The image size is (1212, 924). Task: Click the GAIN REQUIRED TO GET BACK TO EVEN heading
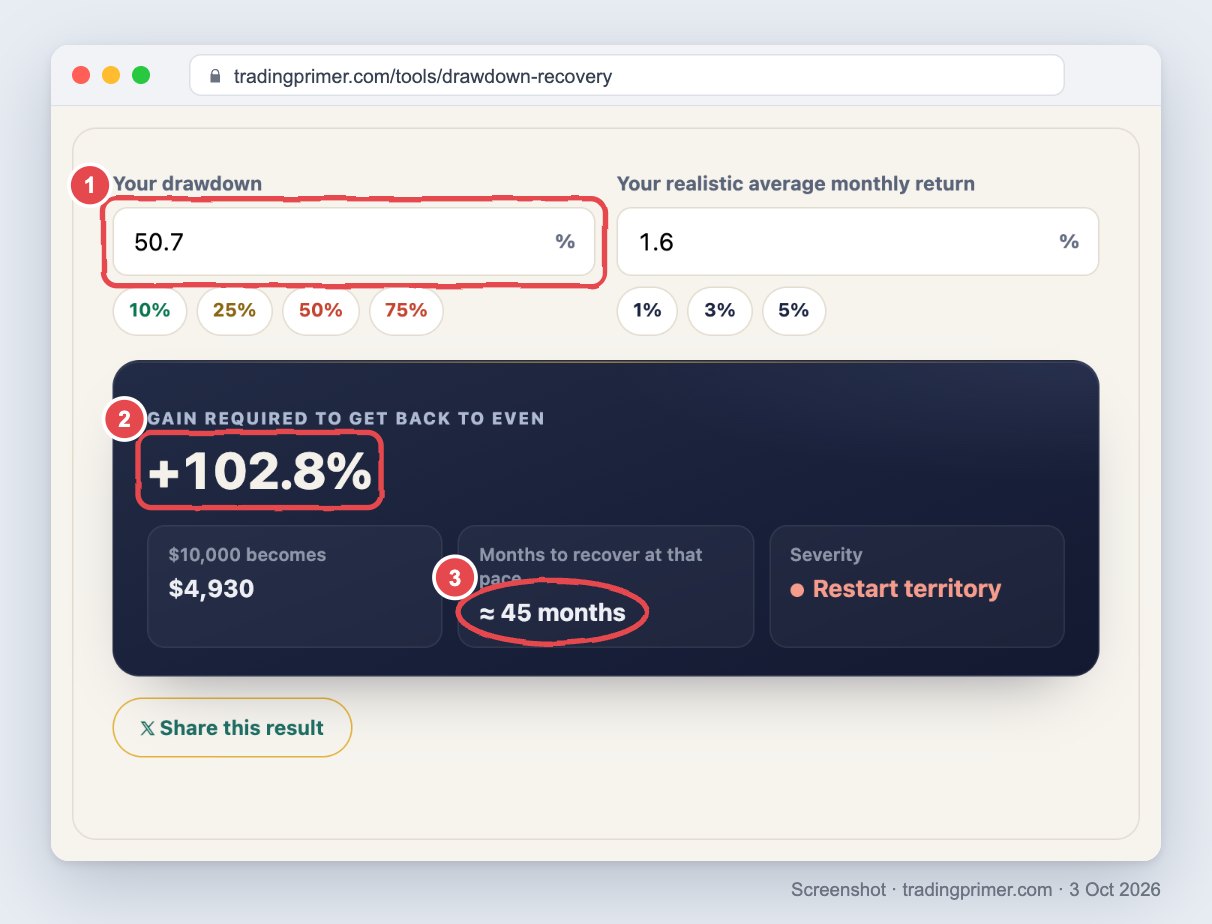(x=346, y=418)
